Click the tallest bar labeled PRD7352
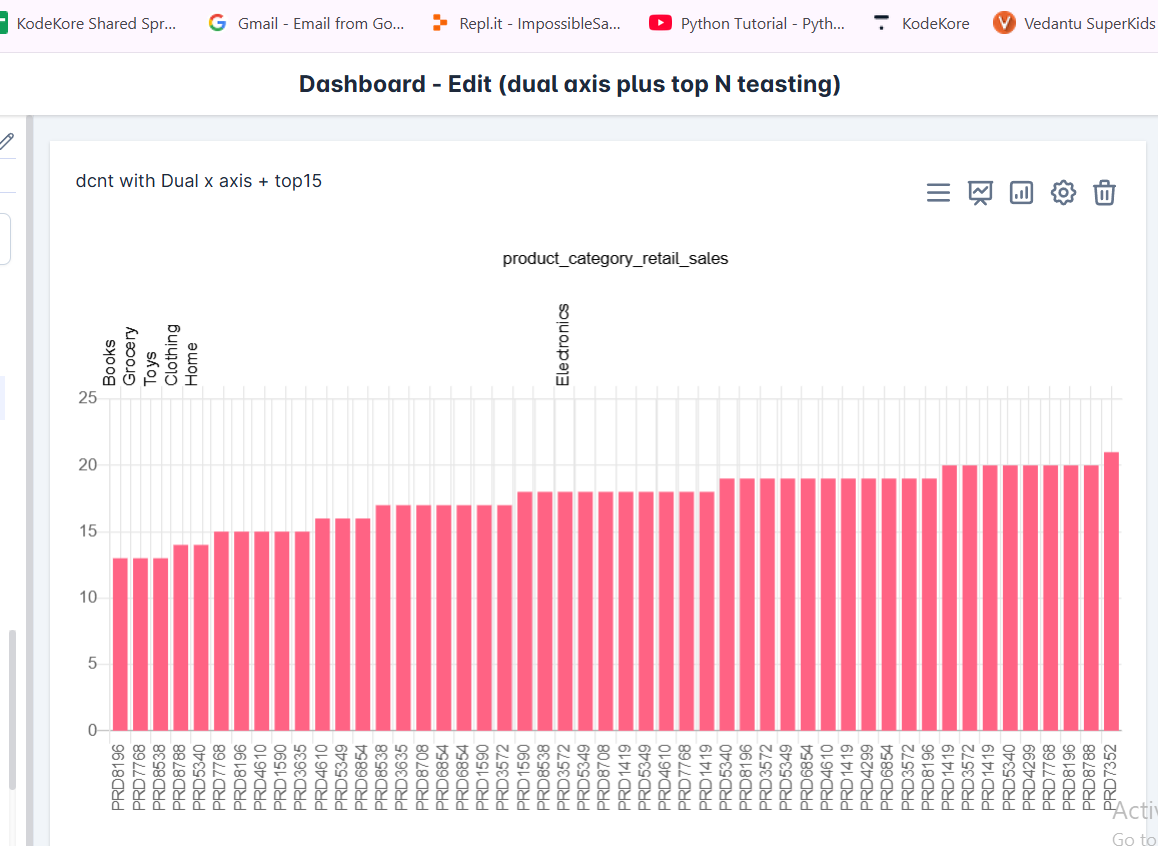 (x=1111, y=590)
